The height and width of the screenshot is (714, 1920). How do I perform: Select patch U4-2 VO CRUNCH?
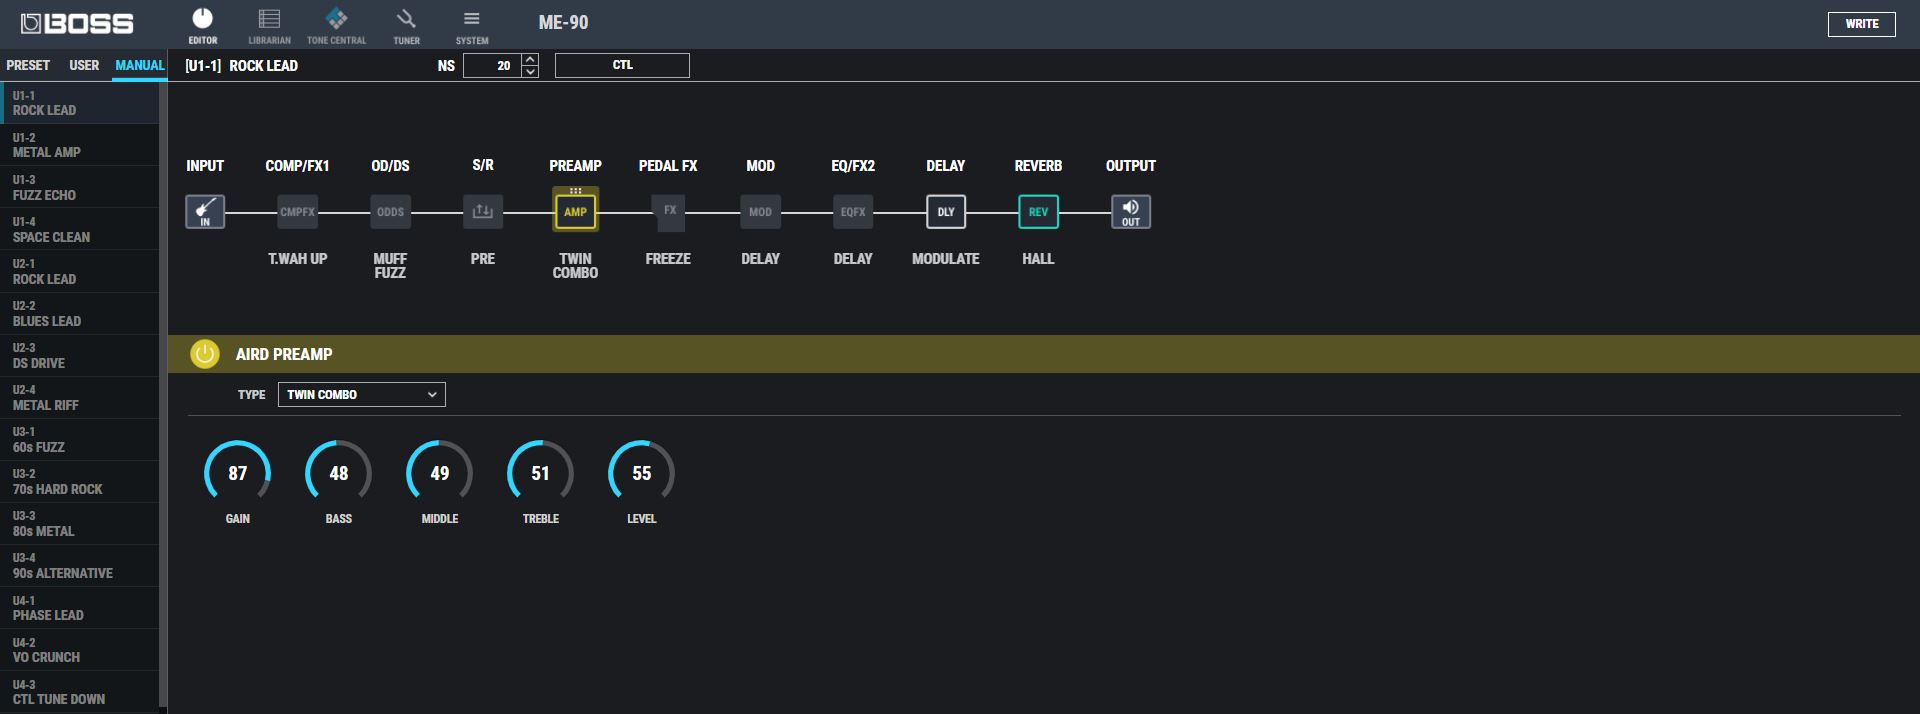[x=79, y=649]
